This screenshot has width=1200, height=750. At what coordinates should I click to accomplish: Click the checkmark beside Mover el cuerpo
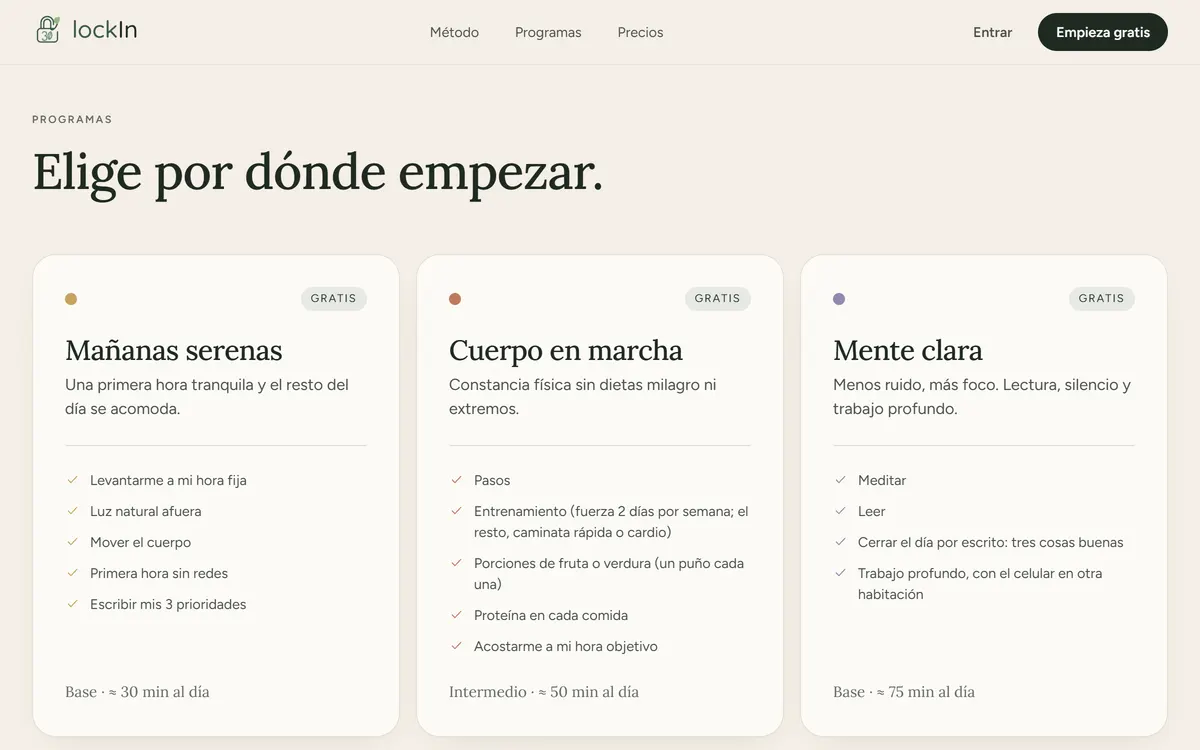point(72,542)
